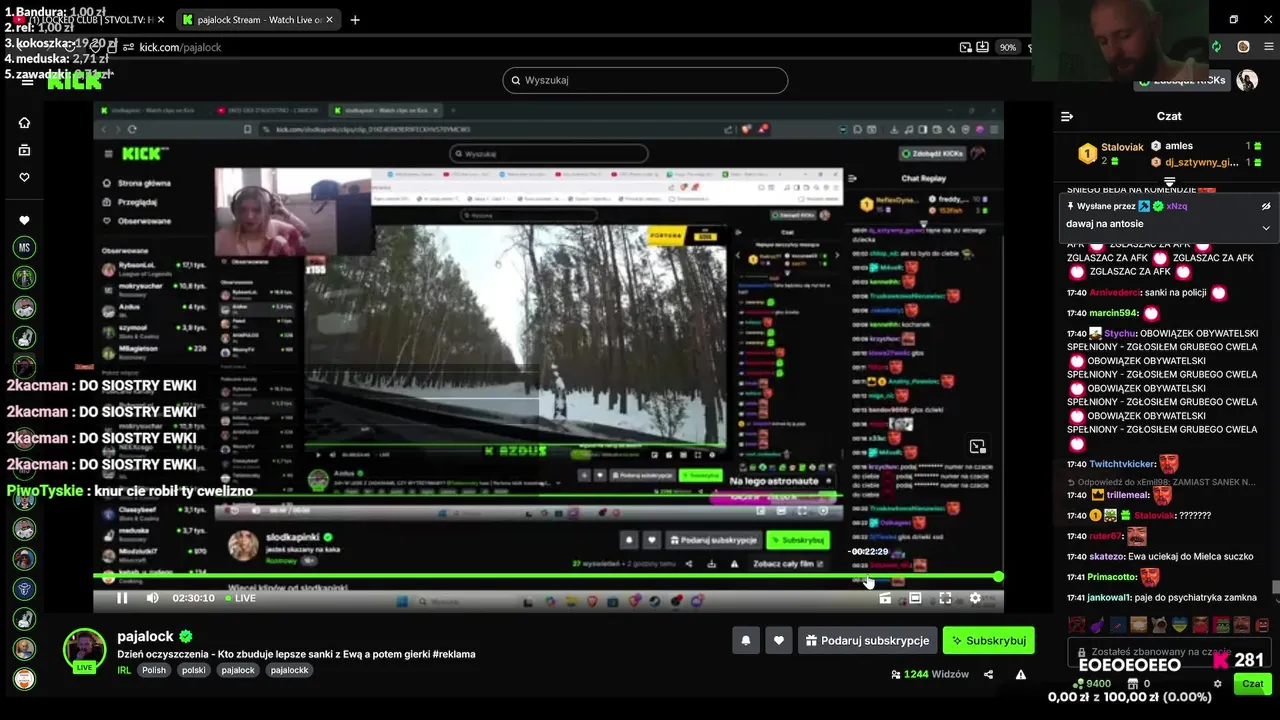Click the xNzq pinned message sender
The width and height of the screenshot is (1280, 720).
point(1177,206)
